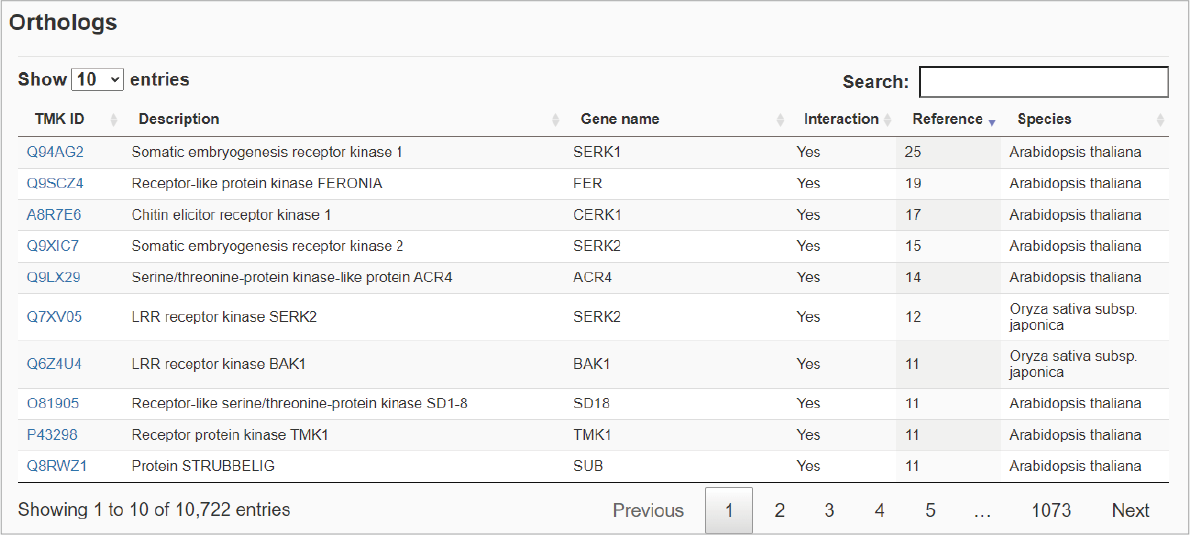The width and height of the screenshot is (1190, 535).
Task: Click the Next pagination button
Action: click(x=1131, y=511)
